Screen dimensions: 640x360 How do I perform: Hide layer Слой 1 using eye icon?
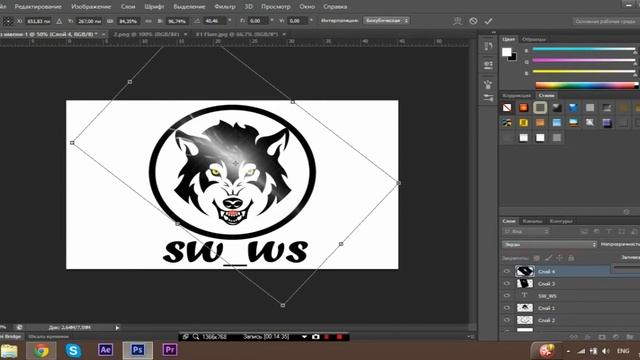[x=507, y=308]
